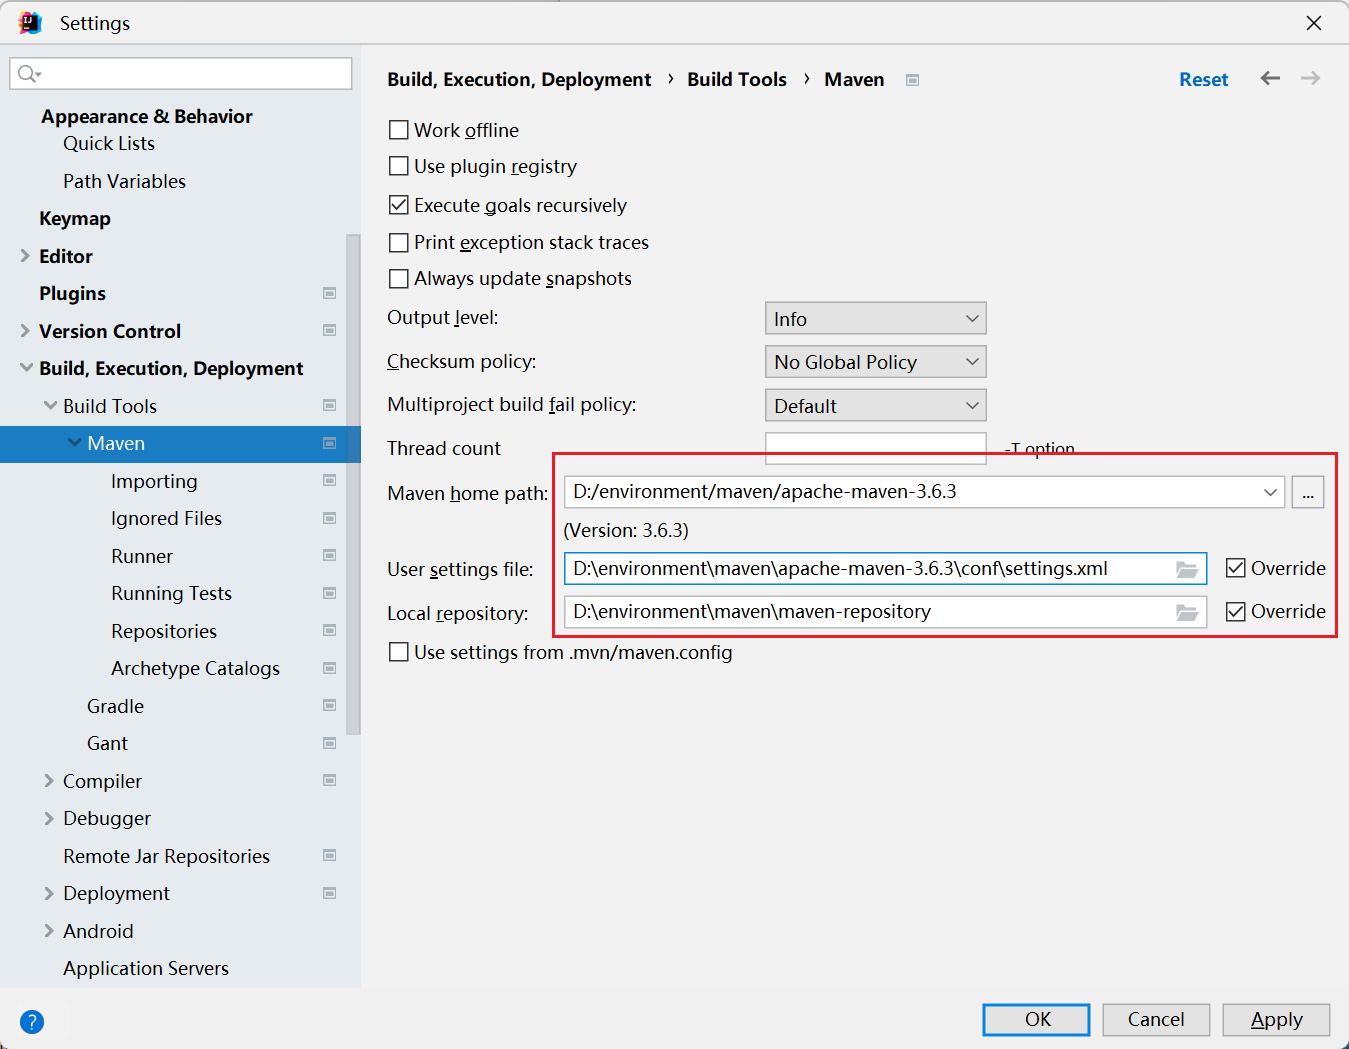Click the Cancel button
The image size is (1349, 1049).
1156,1019
